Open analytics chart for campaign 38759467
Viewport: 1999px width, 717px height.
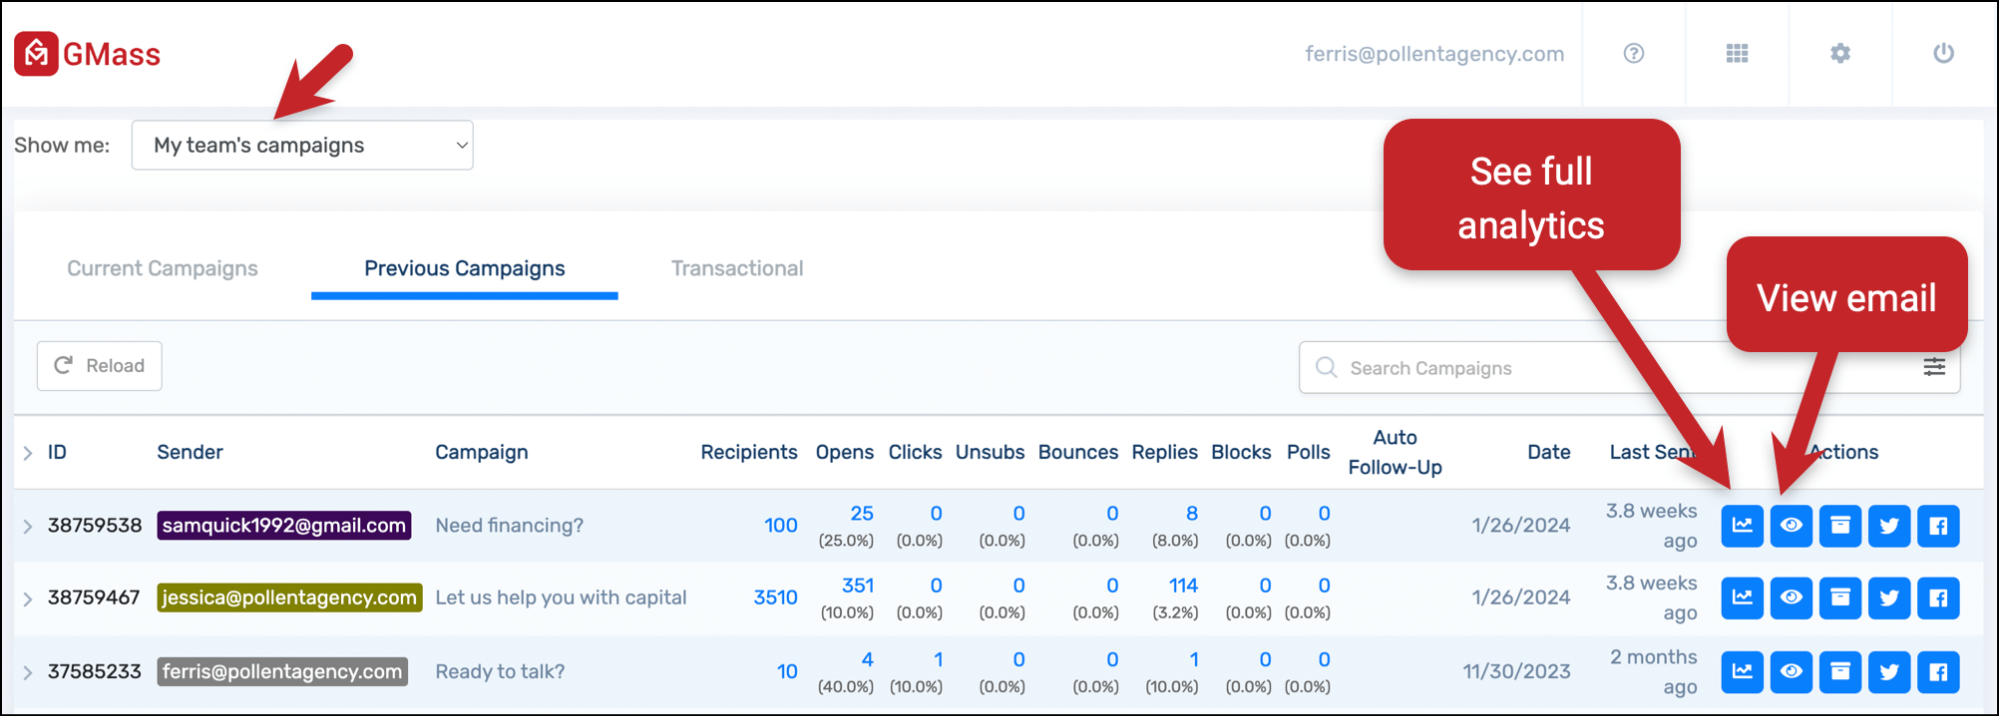1742,598
